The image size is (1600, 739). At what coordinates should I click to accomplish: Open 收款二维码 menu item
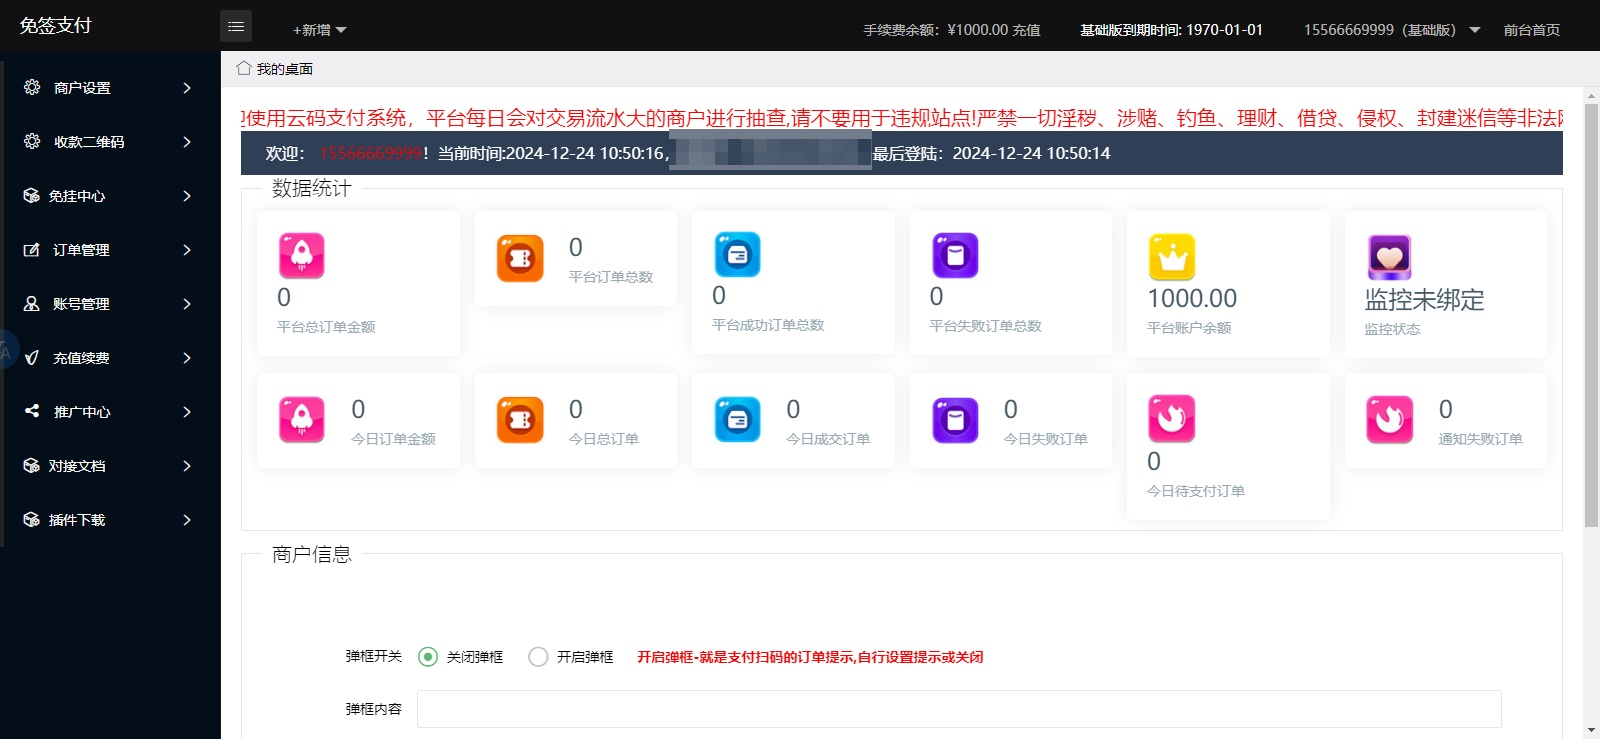tap(110, 142)
